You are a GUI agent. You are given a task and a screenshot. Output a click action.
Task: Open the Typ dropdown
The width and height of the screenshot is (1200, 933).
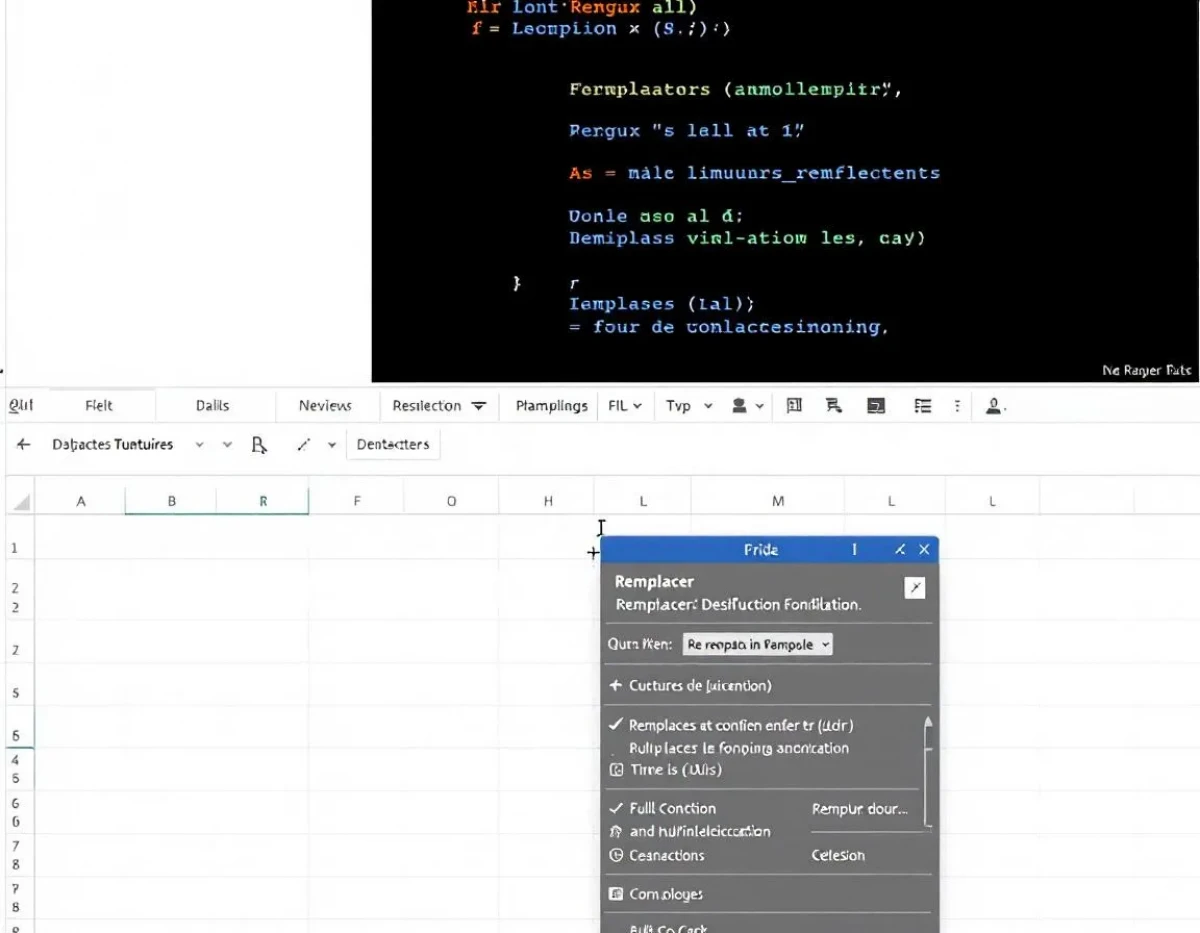pos(689,406)
